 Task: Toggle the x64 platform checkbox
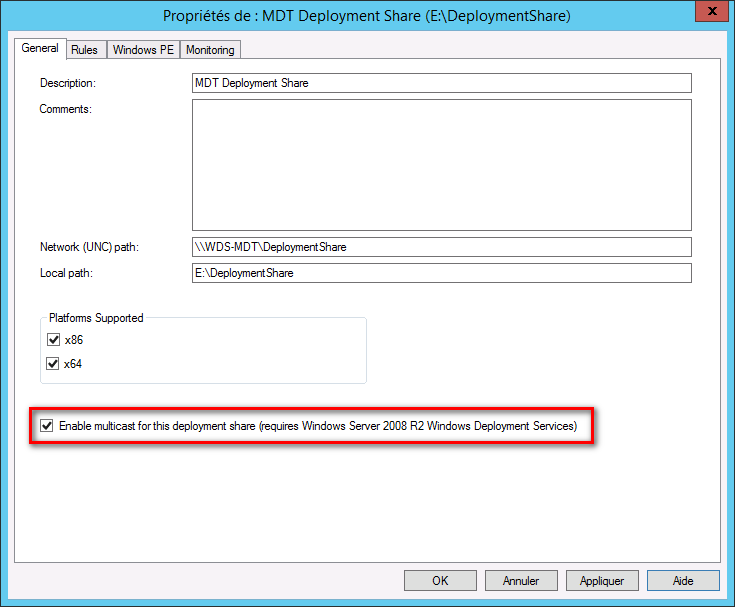pyautogui.click(x=53, y=363)
